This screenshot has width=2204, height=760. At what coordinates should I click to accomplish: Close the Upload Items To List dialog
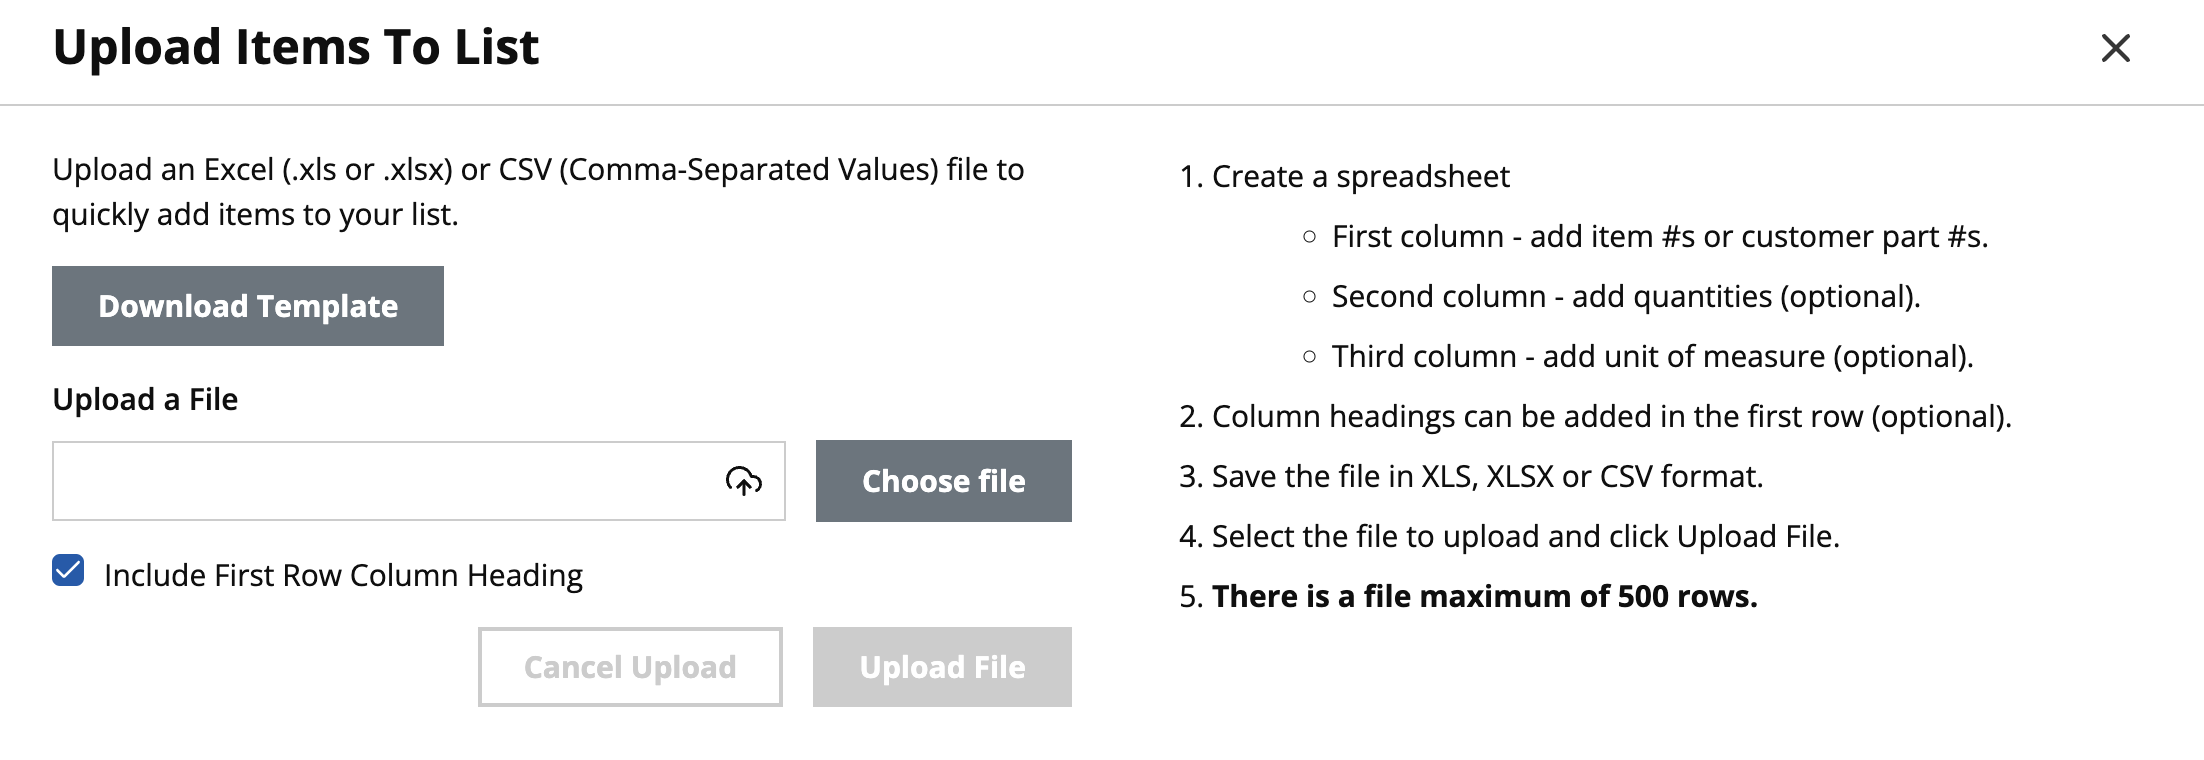tap(2115, 48)
